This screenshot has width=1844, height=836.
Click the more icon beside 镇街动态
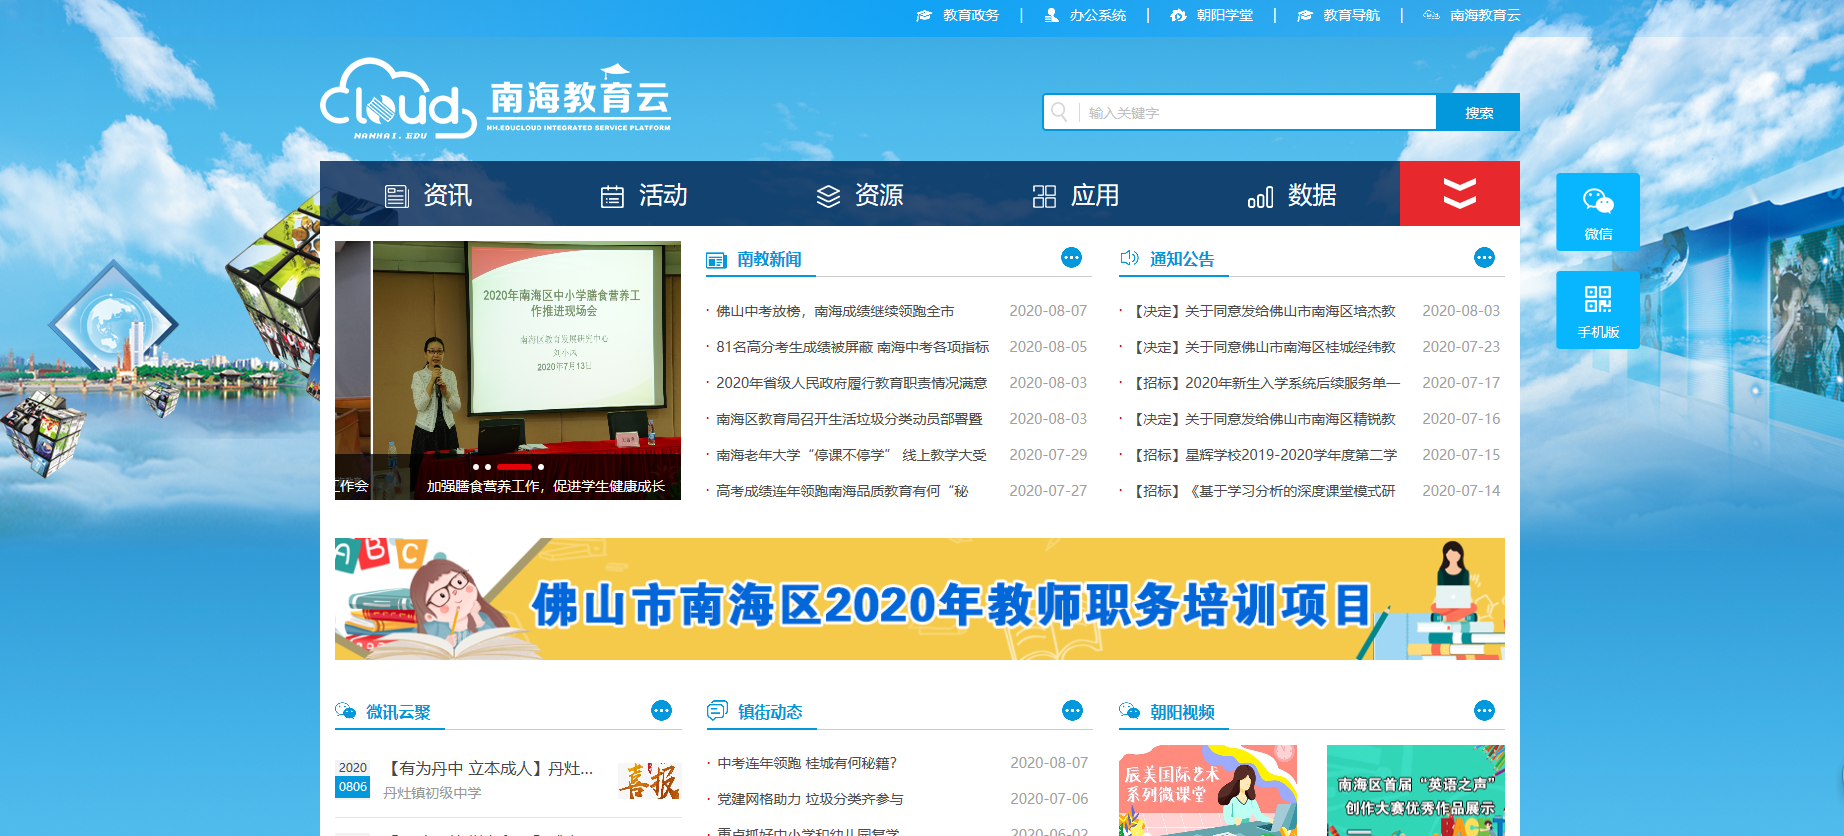(1072, 711)
